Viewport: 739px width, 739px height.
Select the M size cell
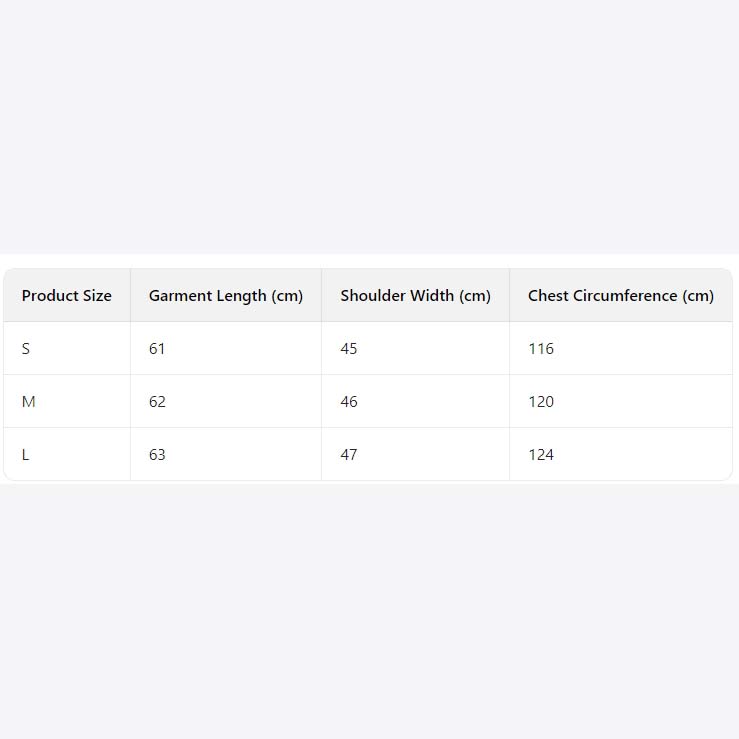coord(28,402)
